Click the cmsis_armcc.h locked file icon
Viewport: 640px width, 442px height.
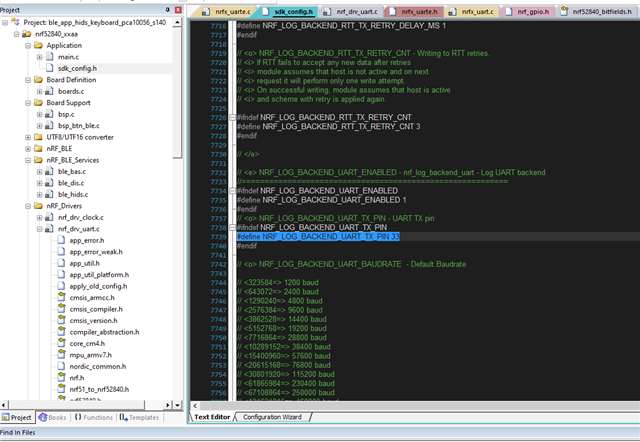click(x=61, y=297)
